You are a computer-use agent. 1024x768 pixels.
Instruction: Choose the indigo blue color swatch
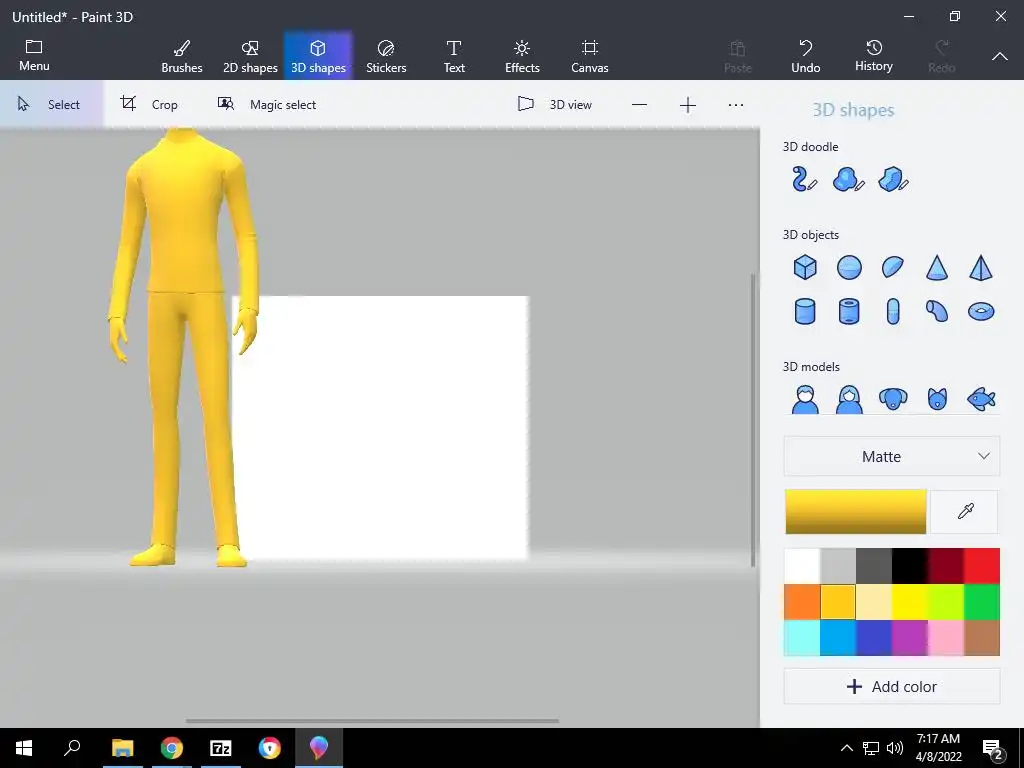tap(874, 637)
